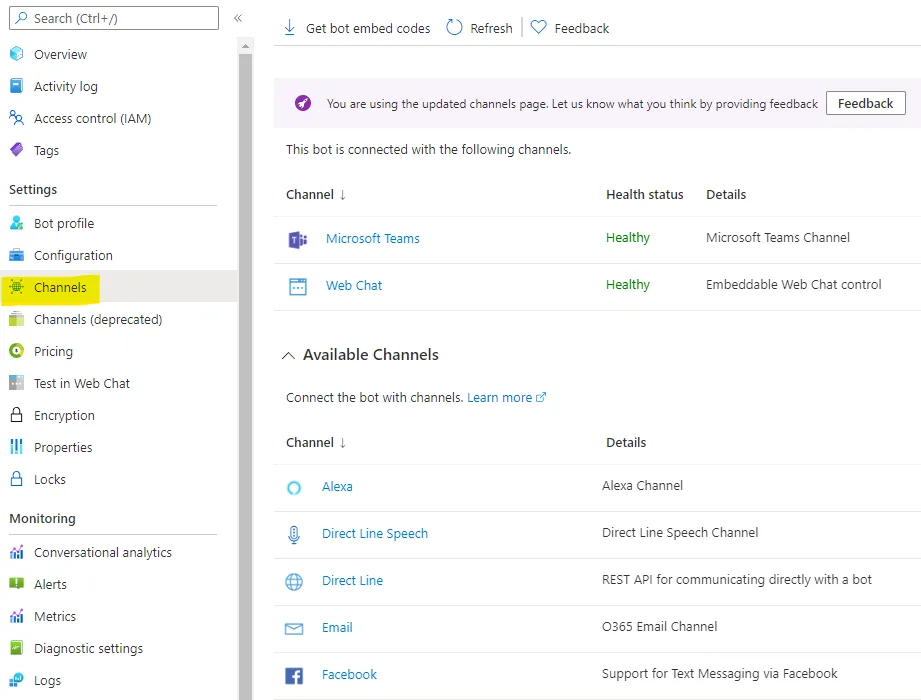Click the Health status column header
Screen dimensions: 921x700
tap(645, 194)
